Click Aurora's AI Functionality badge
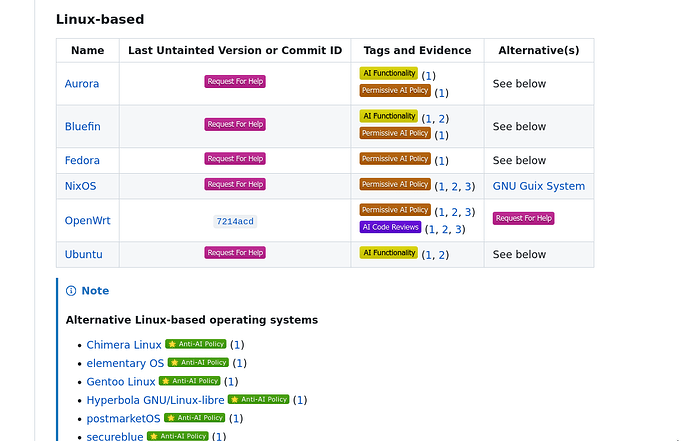 389,74
